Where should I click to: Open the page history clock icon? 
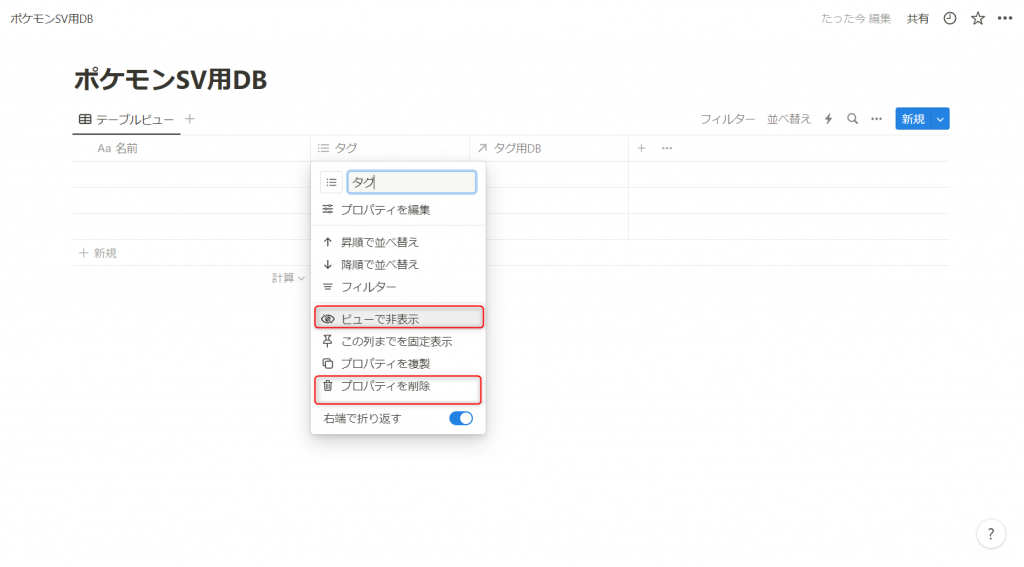(x=950, y=18)
